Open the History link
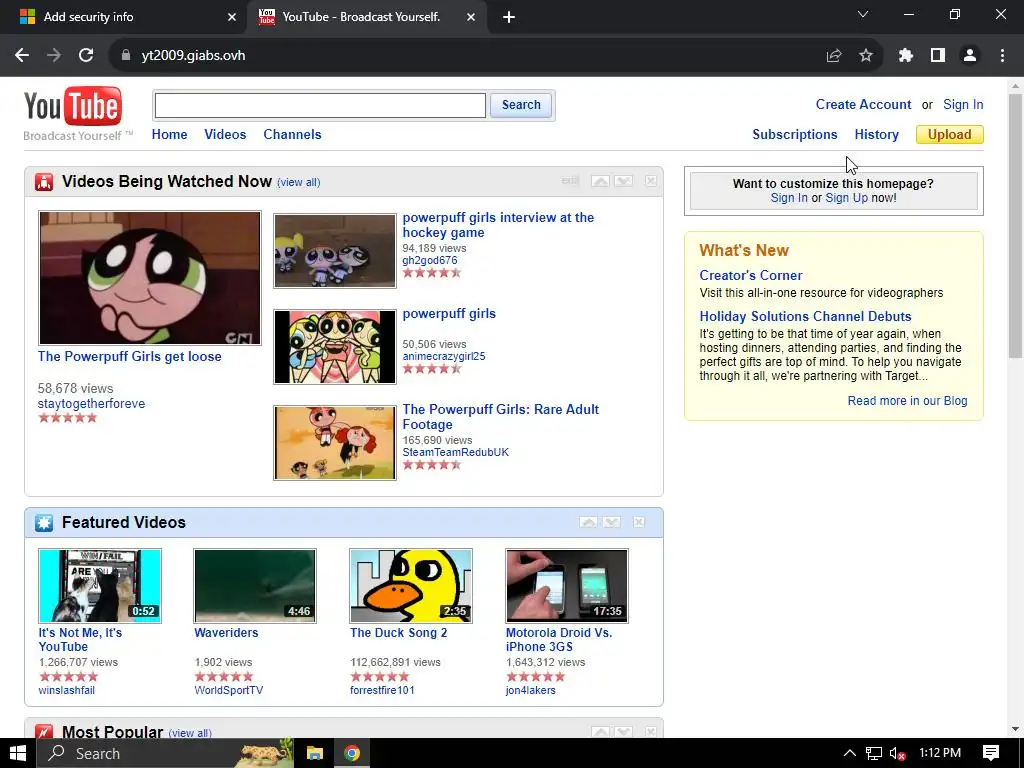Viewport: 1024px width, 768px height. pyautogui.click(x=876, y=135)
